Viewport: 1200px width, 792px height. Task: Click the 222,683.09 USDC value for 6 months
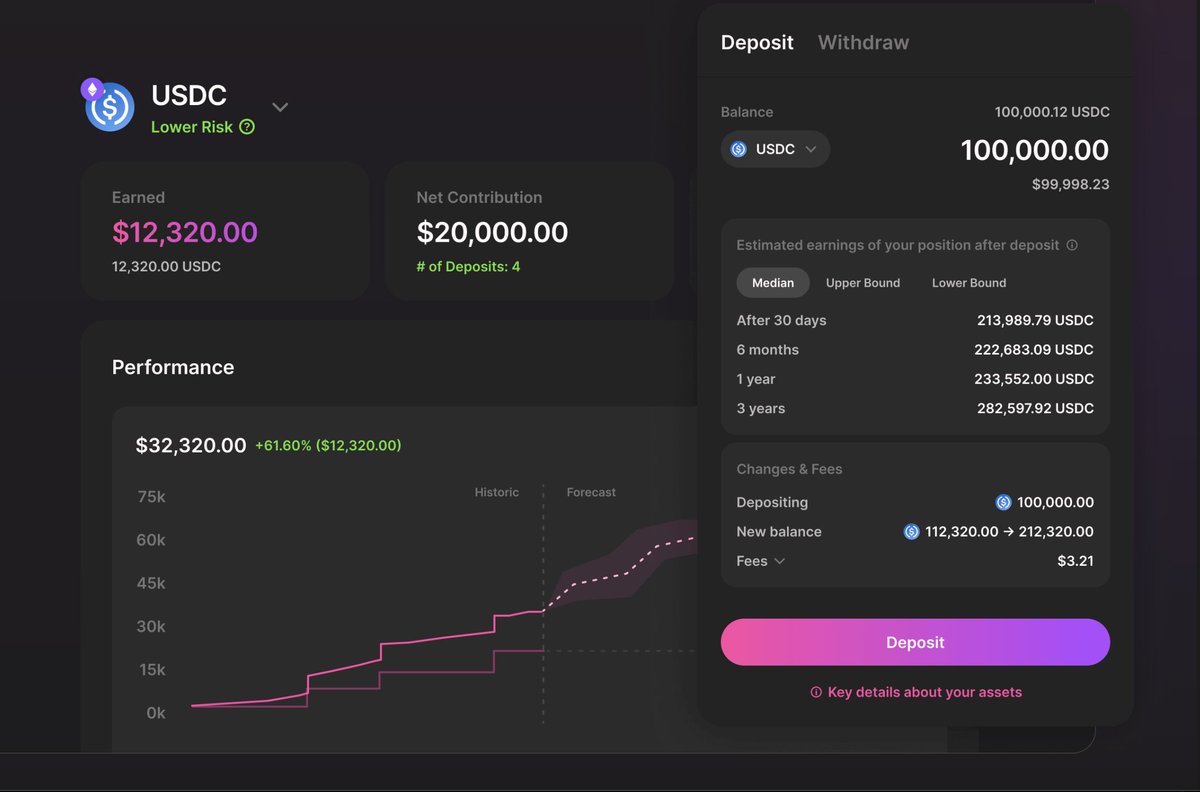click(x=1034, y=350)
